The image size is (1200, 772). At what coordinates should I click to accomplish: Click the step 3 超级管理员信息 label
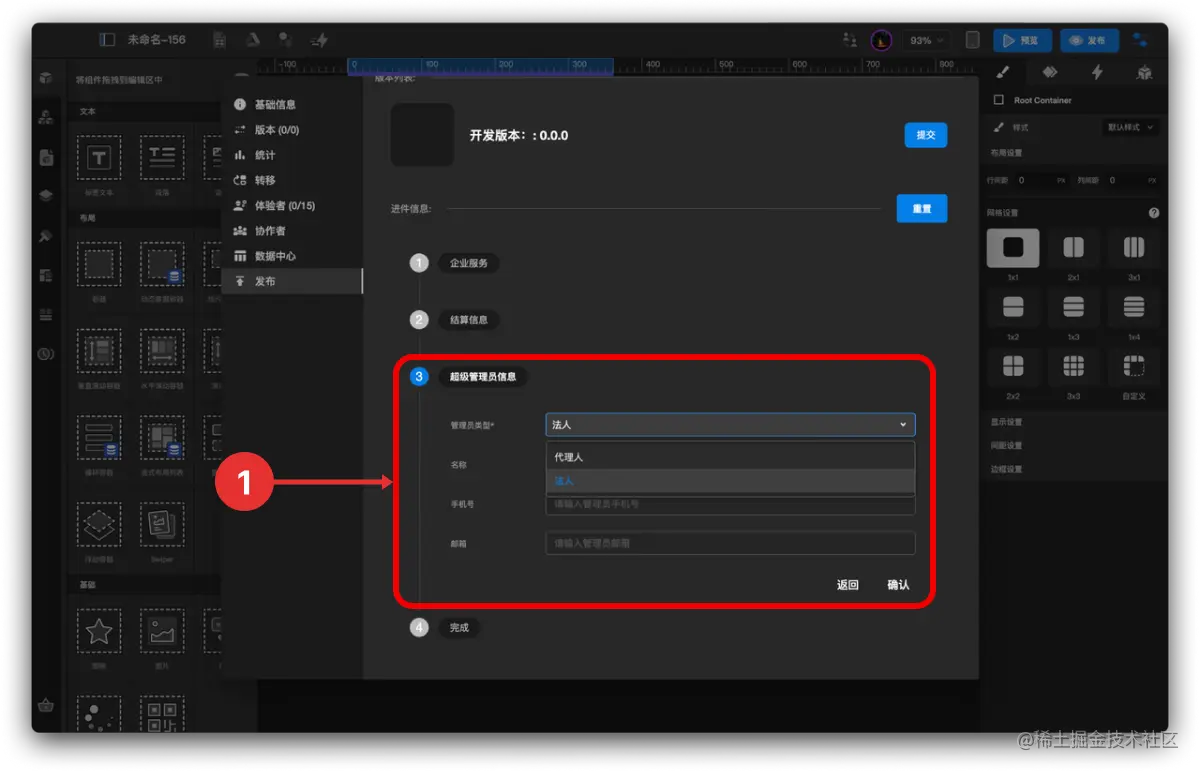tap(483, 377)
